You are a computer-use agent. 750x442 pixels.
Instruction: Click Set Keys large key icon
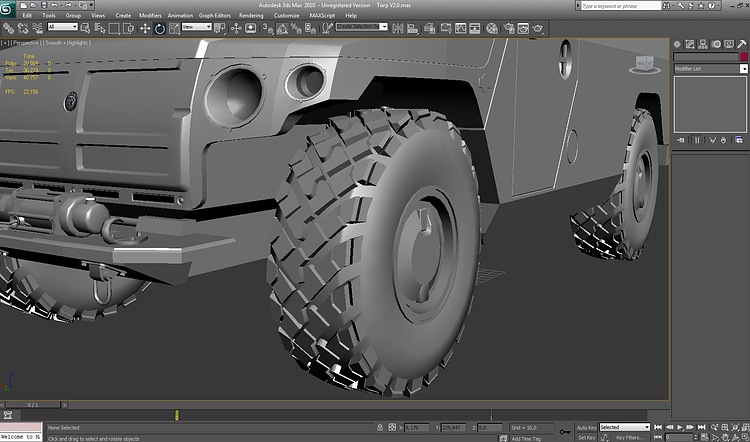[565, 432]
